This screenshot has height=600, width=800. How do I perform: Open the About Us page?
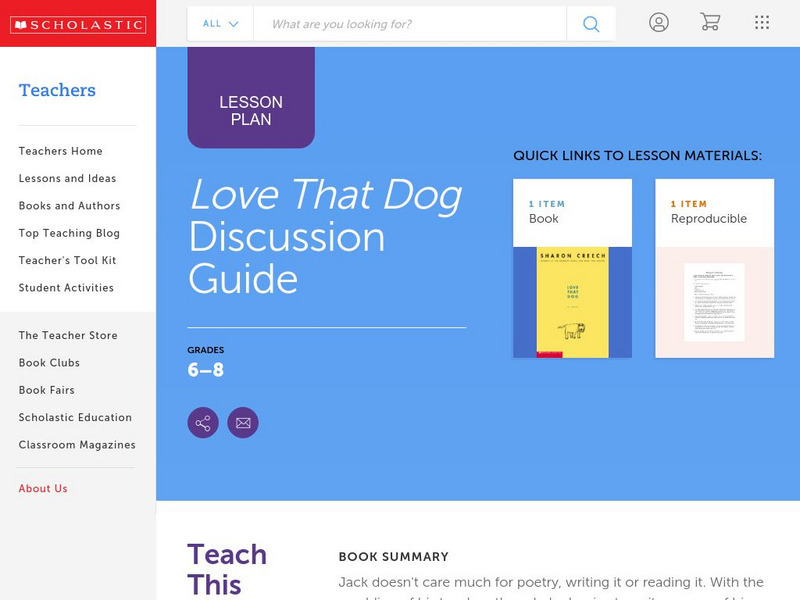click(42, 488)
